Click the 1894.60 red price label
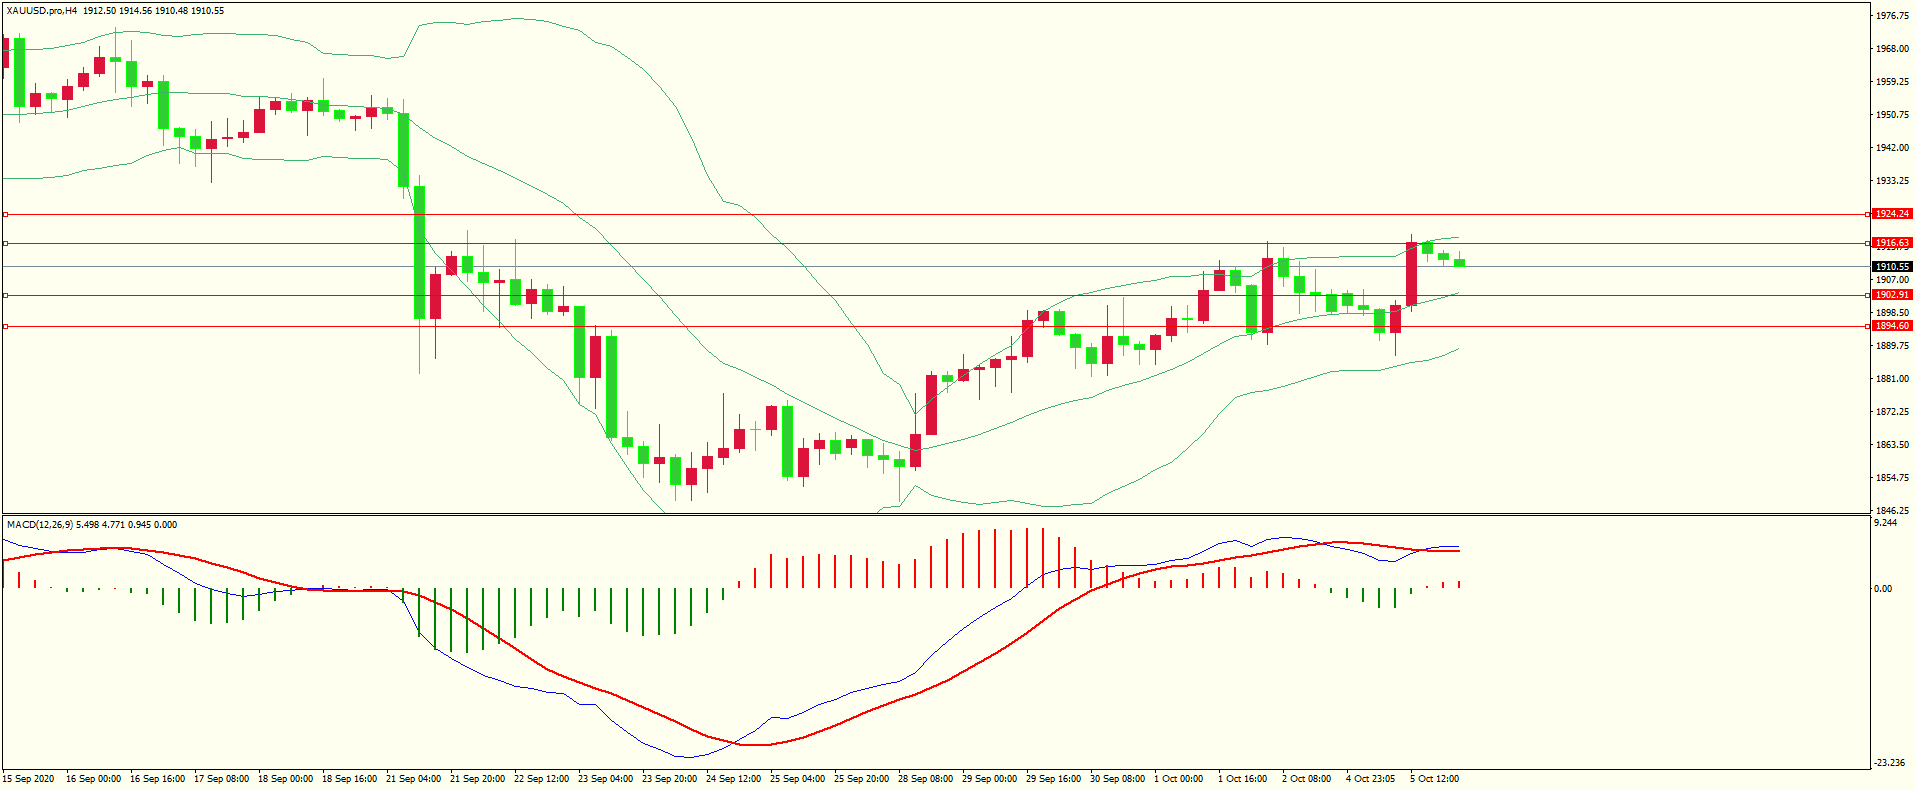The image size is (1916, 790). point(1891,326)
